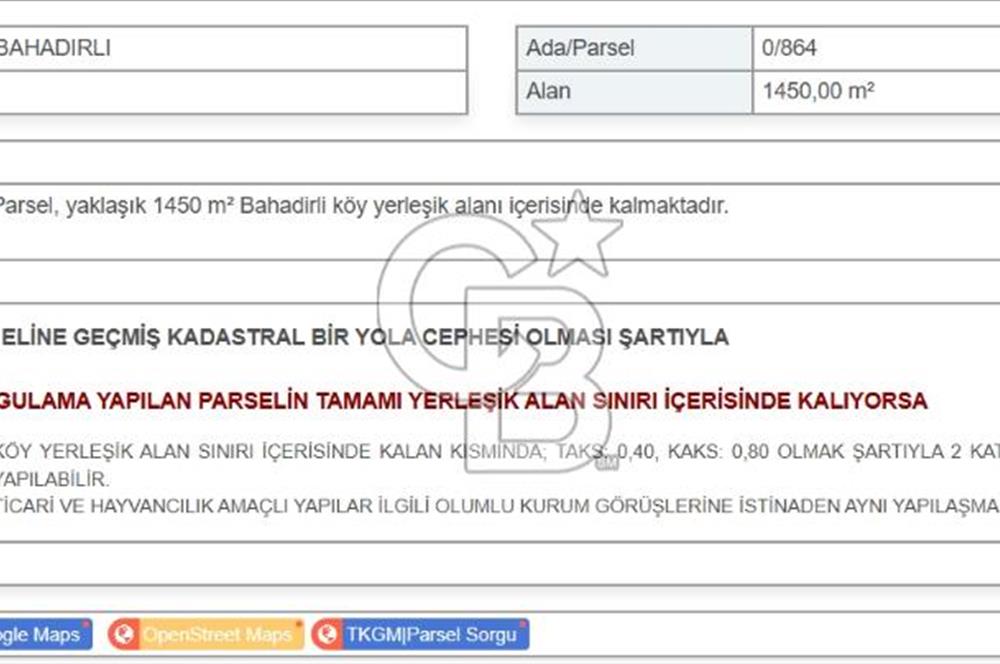This screenshot has width=1000, height=664.
Task: Click the OpenStreet Maps globe icon
Action: [124, 634]
